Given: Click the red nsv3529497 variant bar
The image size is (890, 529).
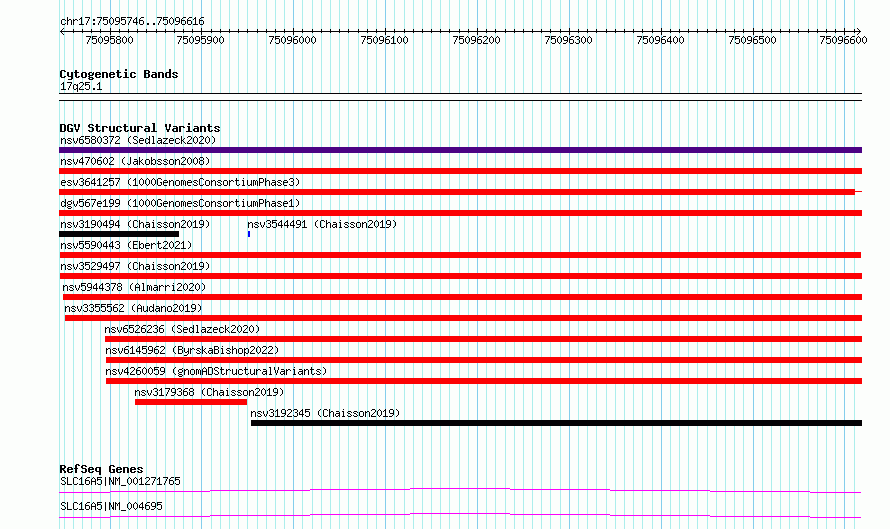Looking at the screenshot, I should click(460, 276).
